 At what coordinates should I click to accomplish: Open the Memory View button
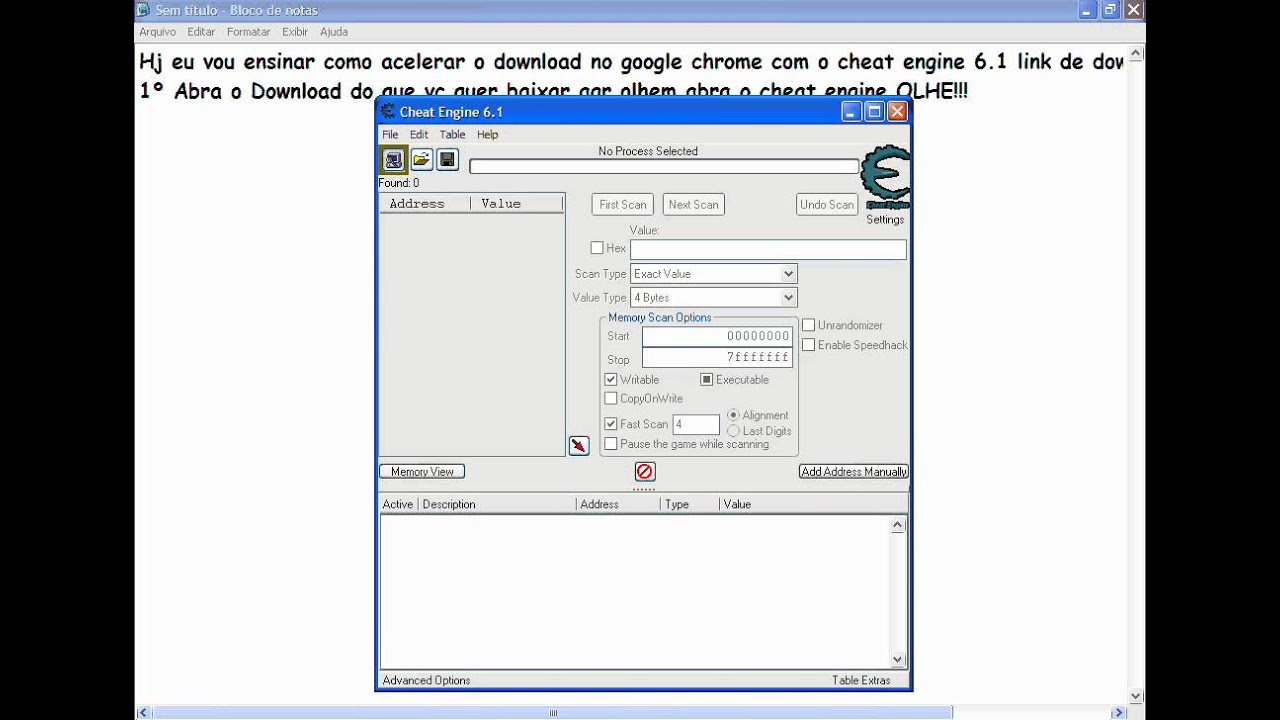pyautogui.click(x=422, y=472)
